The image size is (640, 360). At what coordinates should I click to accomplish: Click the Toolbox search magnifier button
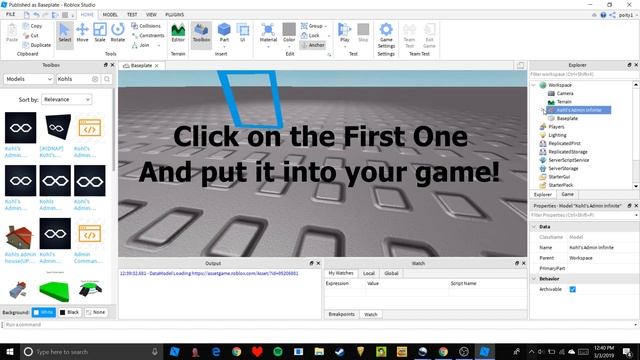[x=107, y=79]
